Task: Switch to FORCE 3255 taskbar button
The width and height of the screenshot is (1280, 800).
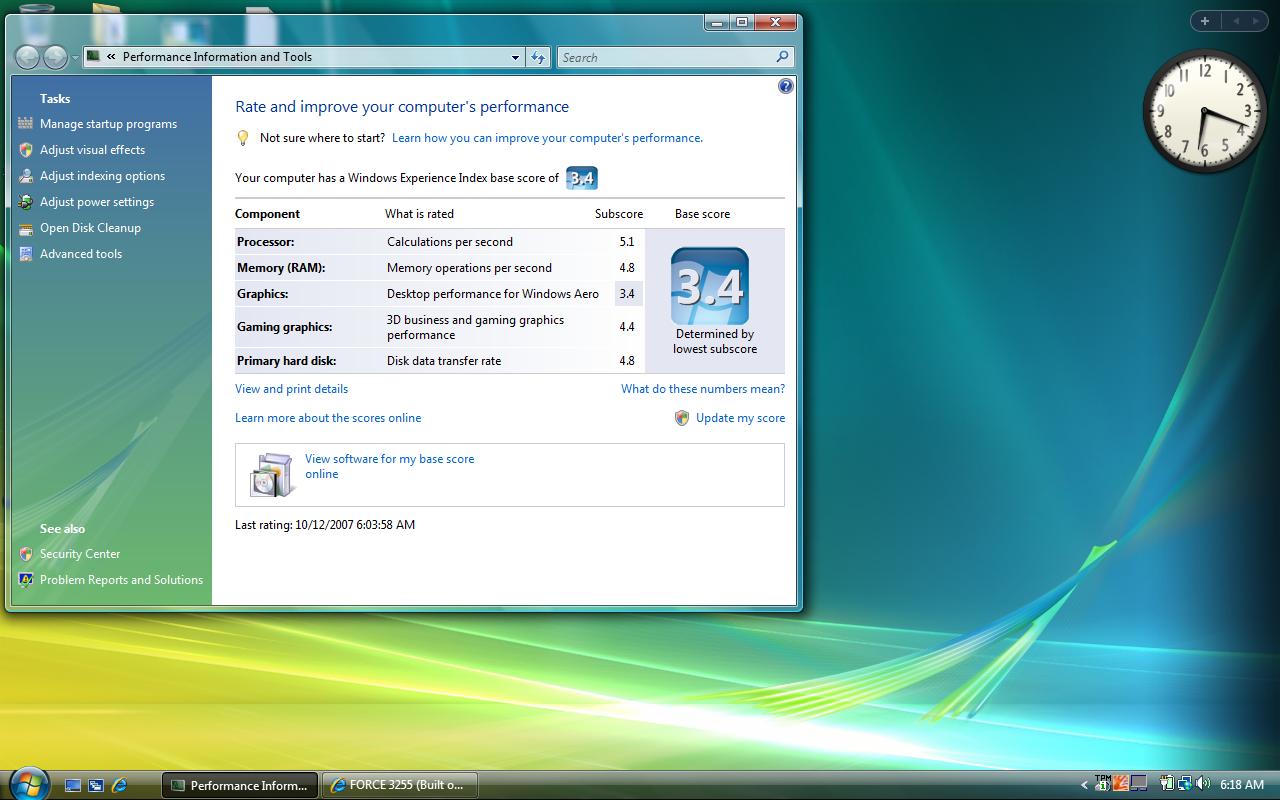Action: 399,785
